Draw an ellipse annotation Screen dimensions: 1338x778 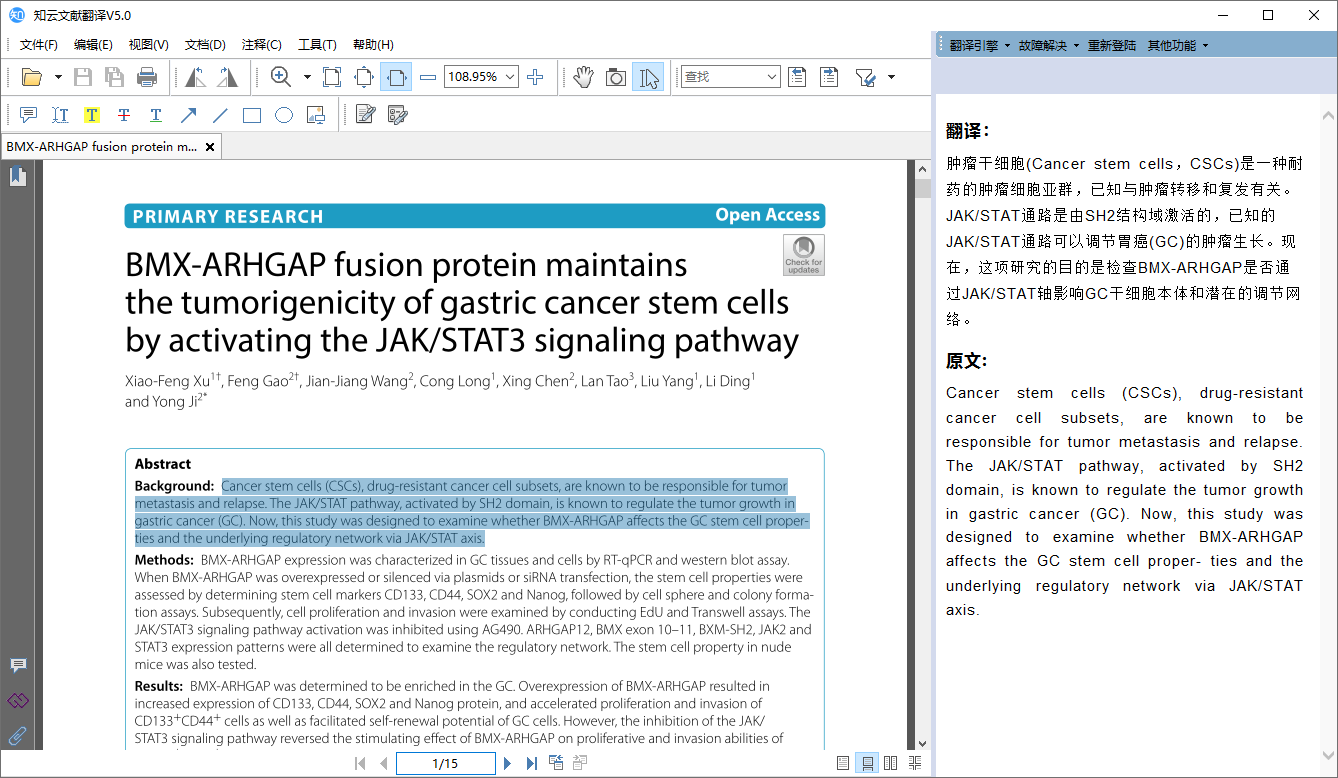(x=284, y=115)
